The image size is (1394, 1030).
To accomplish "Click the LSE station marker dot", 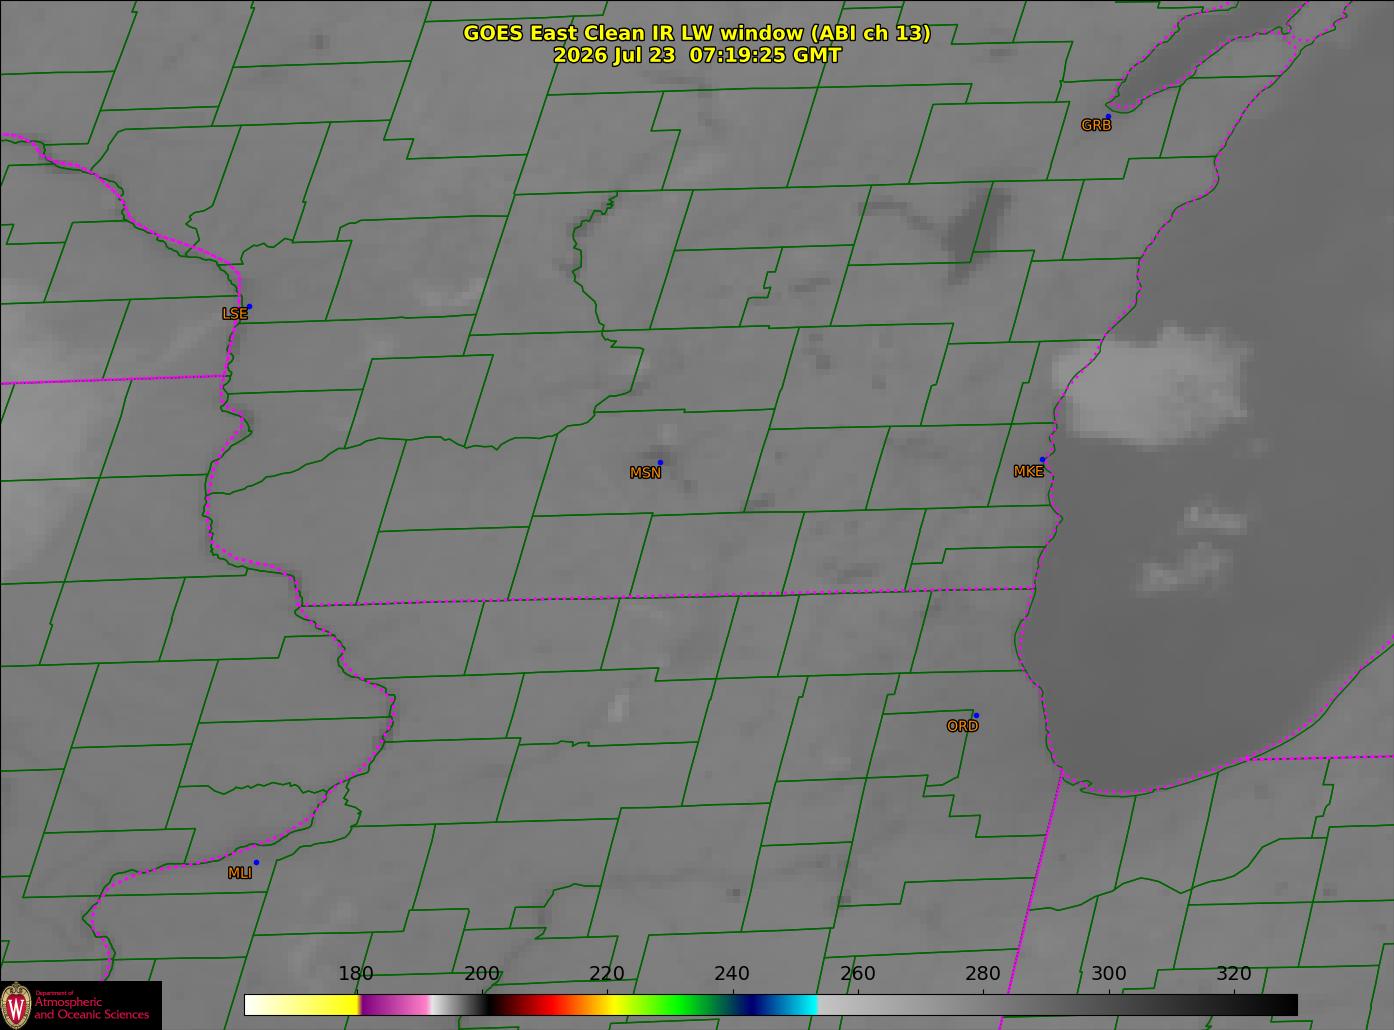I will [x=249, y=306].
